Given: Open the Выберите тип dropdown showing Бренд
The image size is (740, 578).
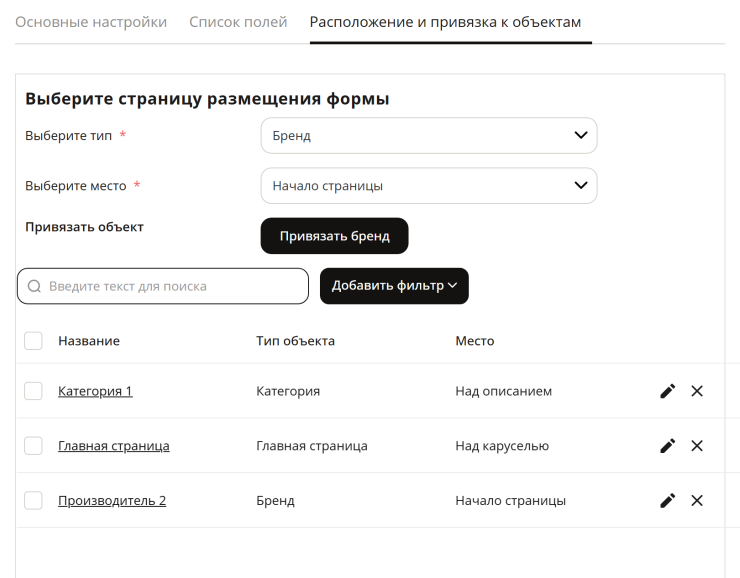Looking at the screenshot, I should 429,135.
